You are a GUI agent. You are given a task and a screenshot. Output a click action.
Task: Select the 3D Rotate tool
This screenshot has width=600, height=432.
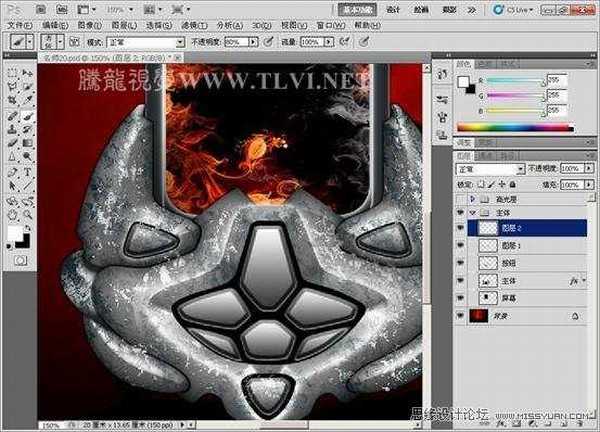tap(13, 201)
